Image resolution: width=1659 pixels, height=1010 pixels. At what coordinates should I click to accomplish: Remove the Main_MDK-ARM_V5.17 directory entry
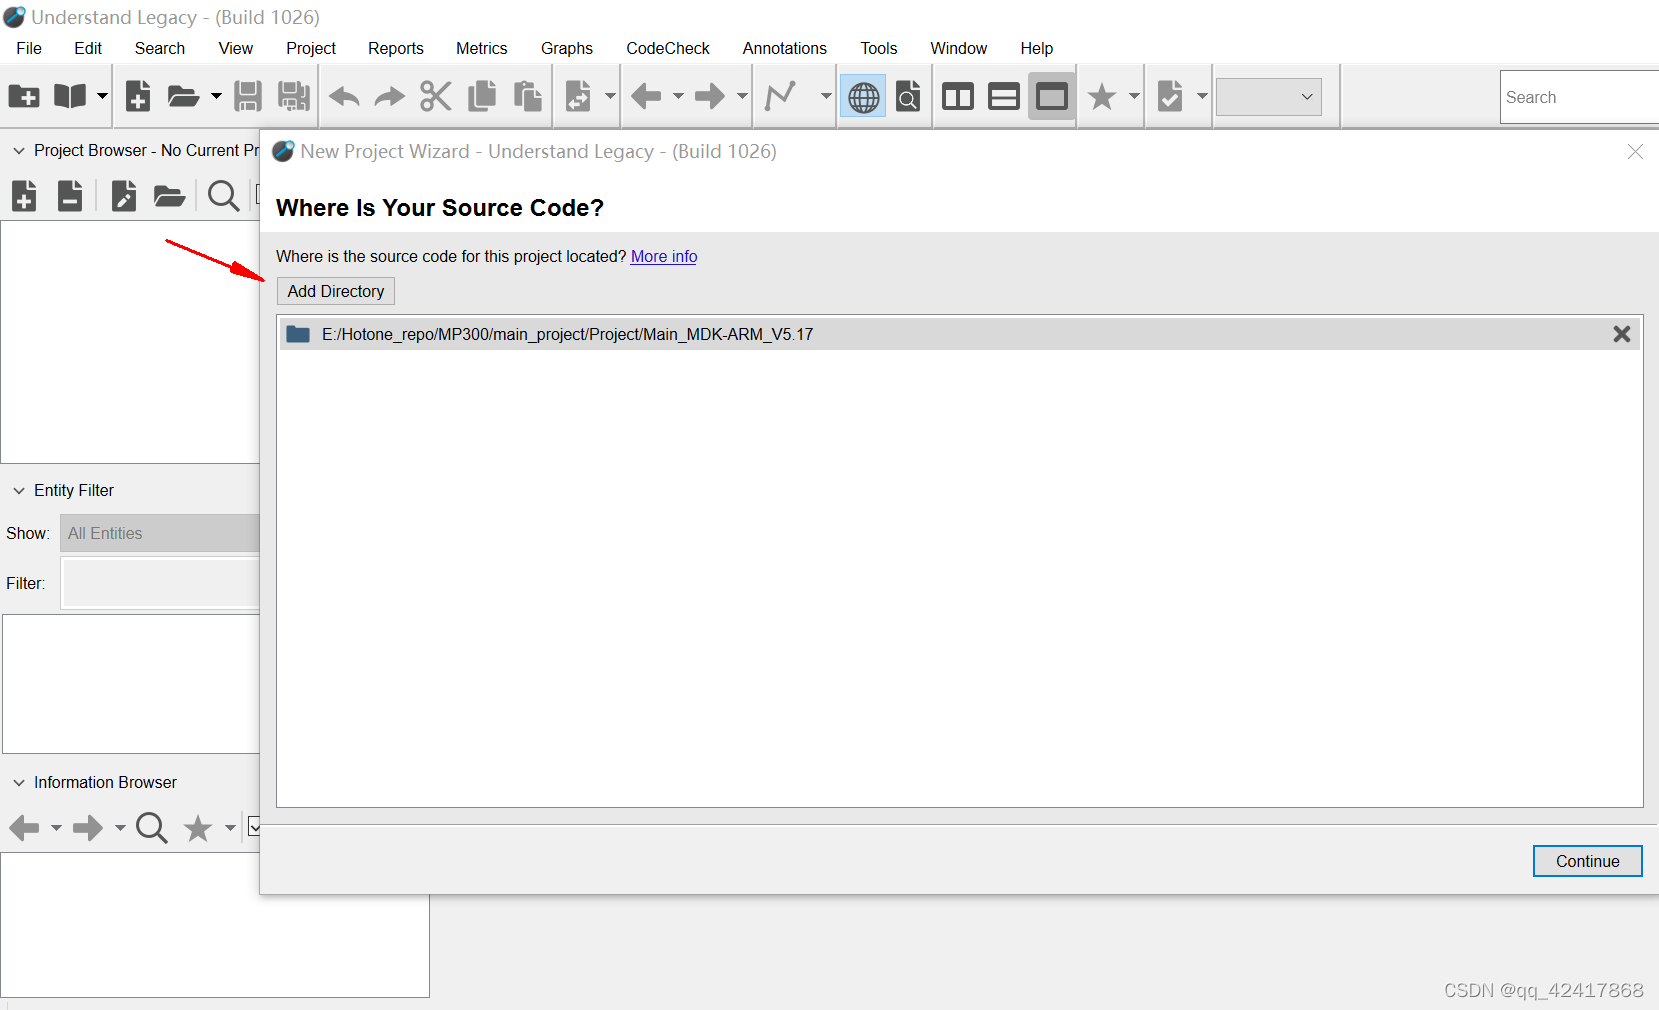[x=1622, y=334]
